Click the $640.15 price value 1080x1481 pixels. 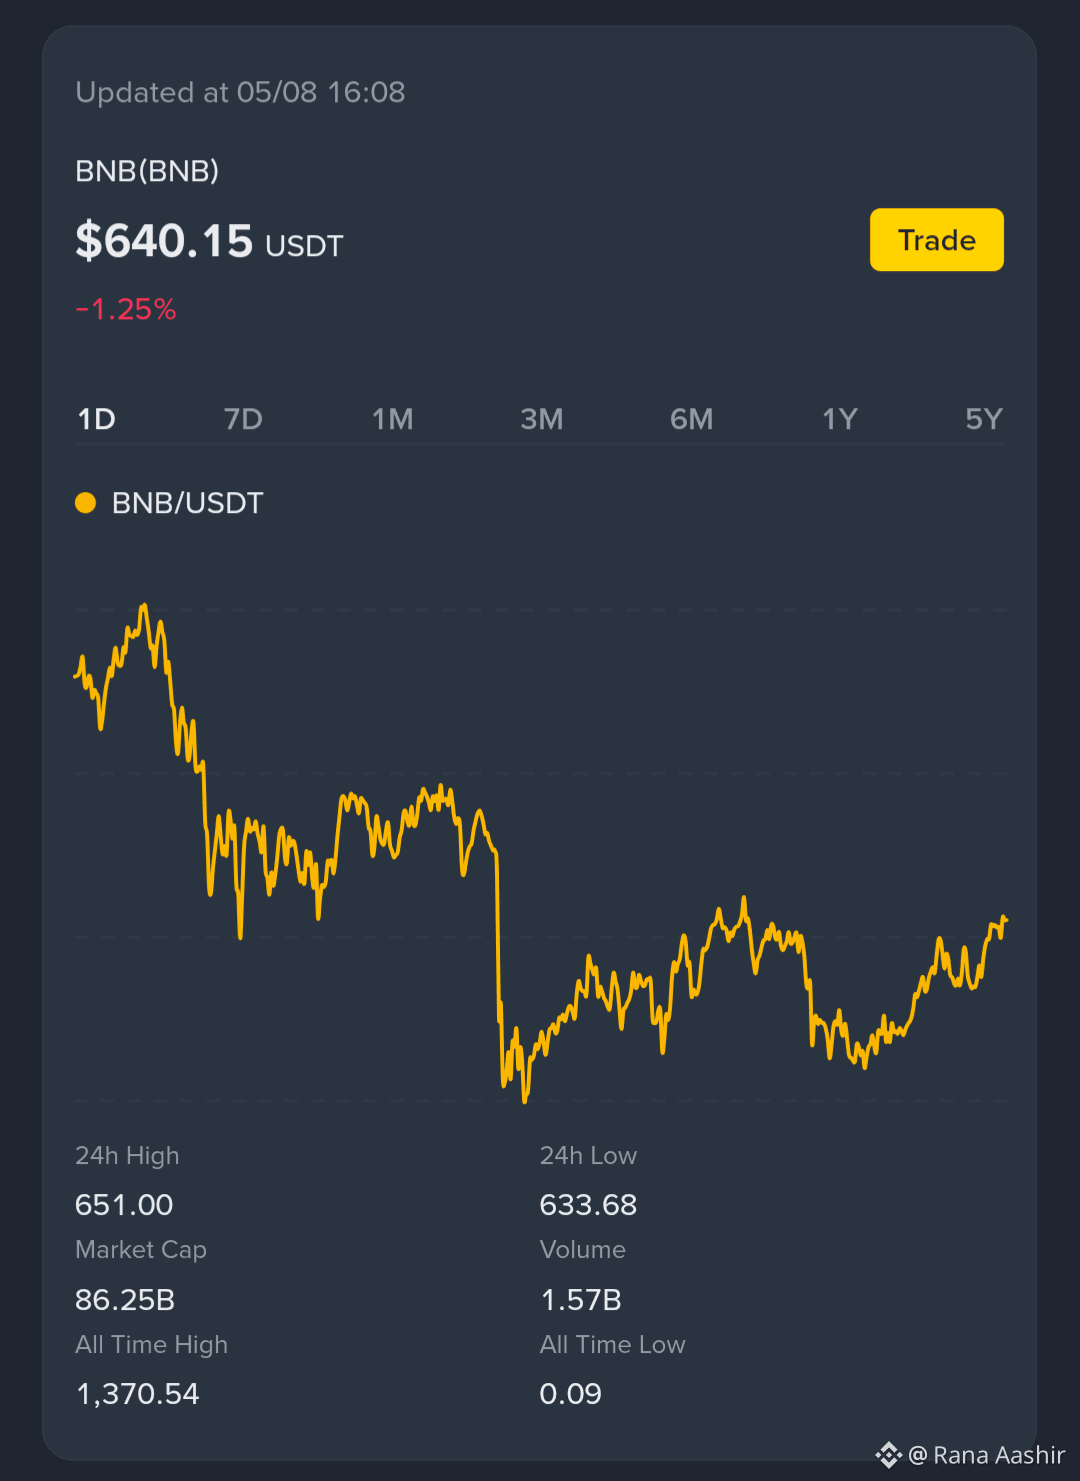[164, 241]
